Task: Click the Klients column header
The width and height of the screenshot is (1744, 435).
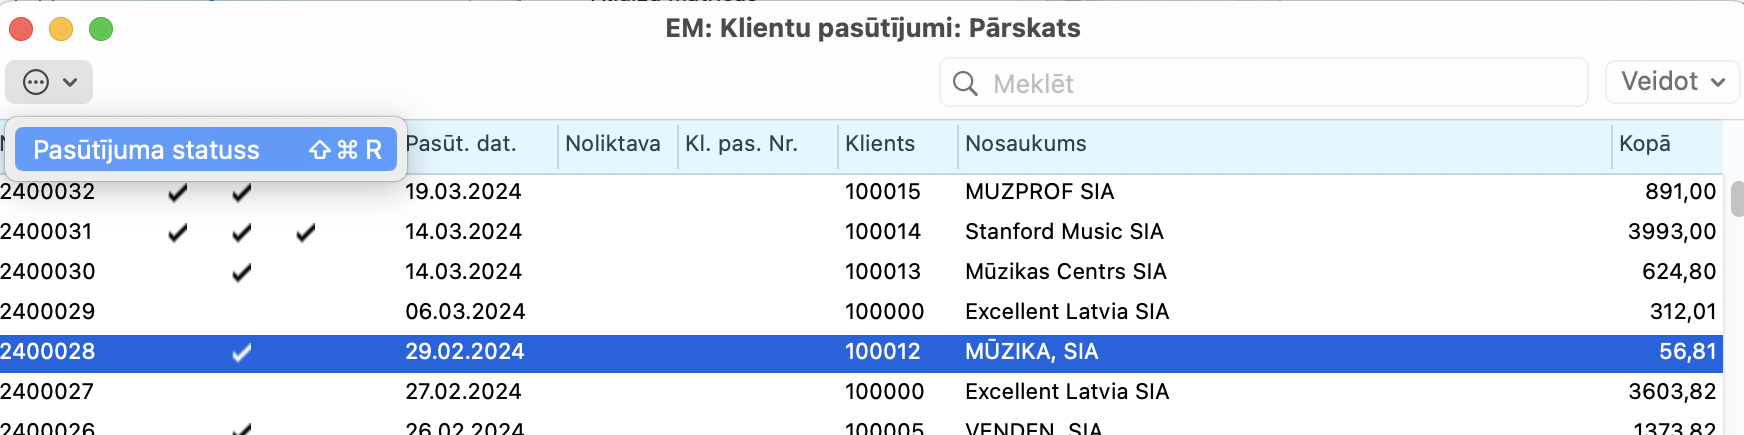Action: click(880, 144)
